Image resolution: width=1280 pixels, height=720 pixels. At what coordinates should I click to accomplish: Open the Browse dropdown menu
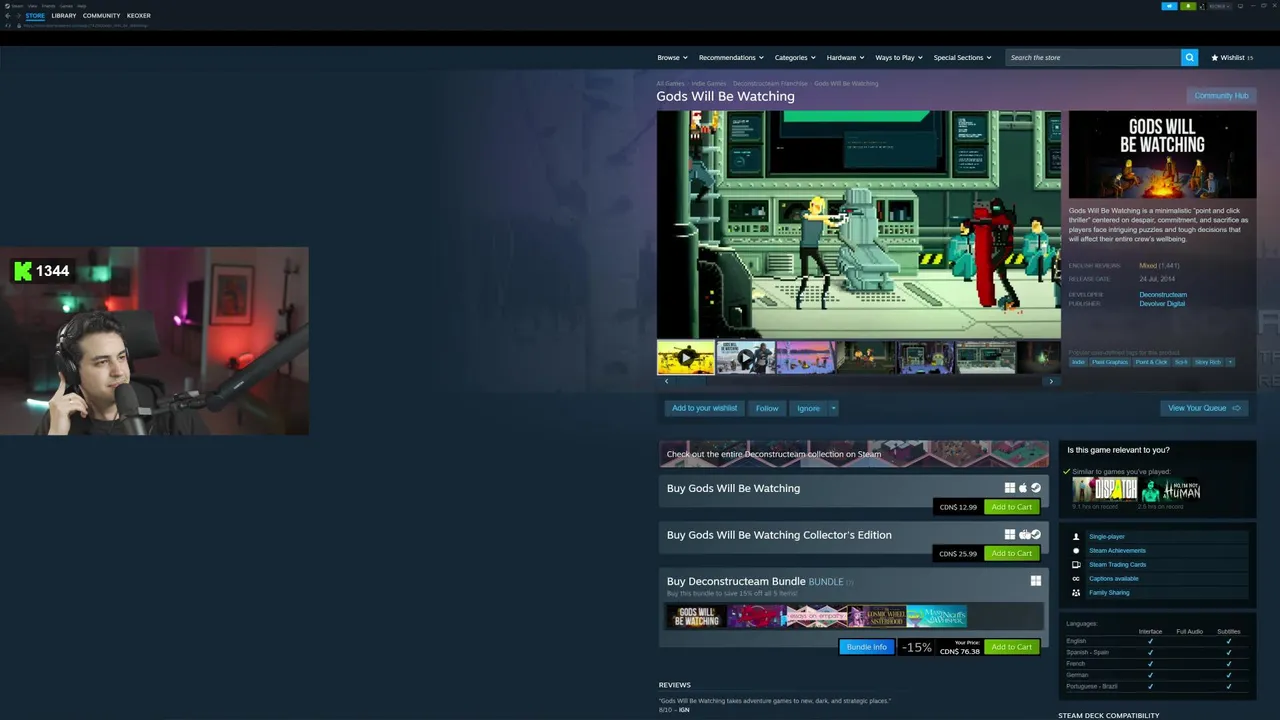(672, 58)
